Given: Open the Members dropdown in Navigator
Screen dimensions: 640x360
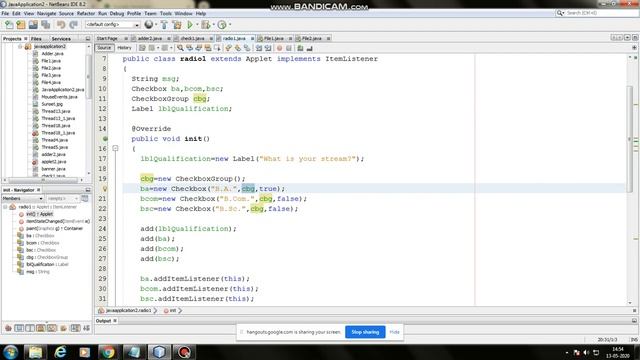Looking at the screenshot, I should [x=22, y=198].
